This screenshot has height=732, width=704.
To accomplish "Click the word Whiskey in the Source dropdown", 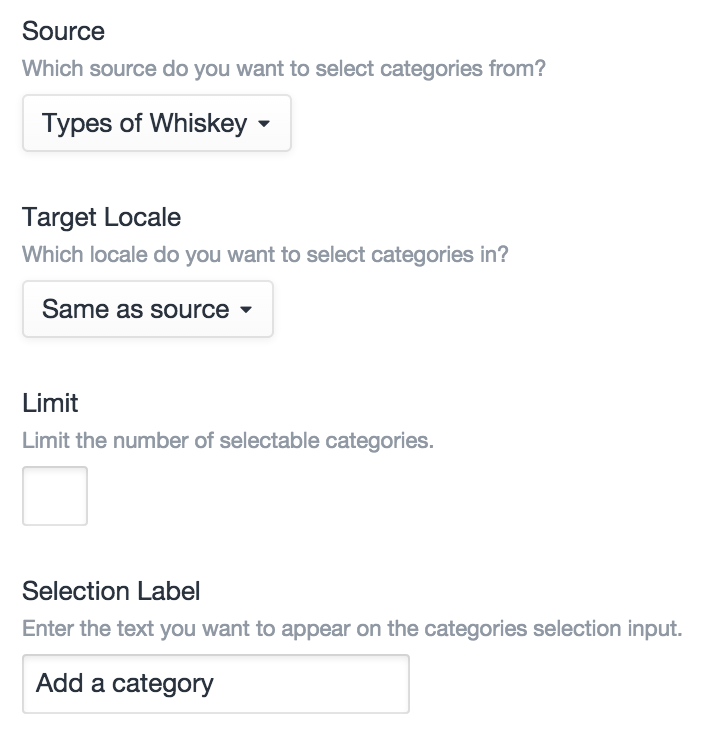I will click(198, 124).
